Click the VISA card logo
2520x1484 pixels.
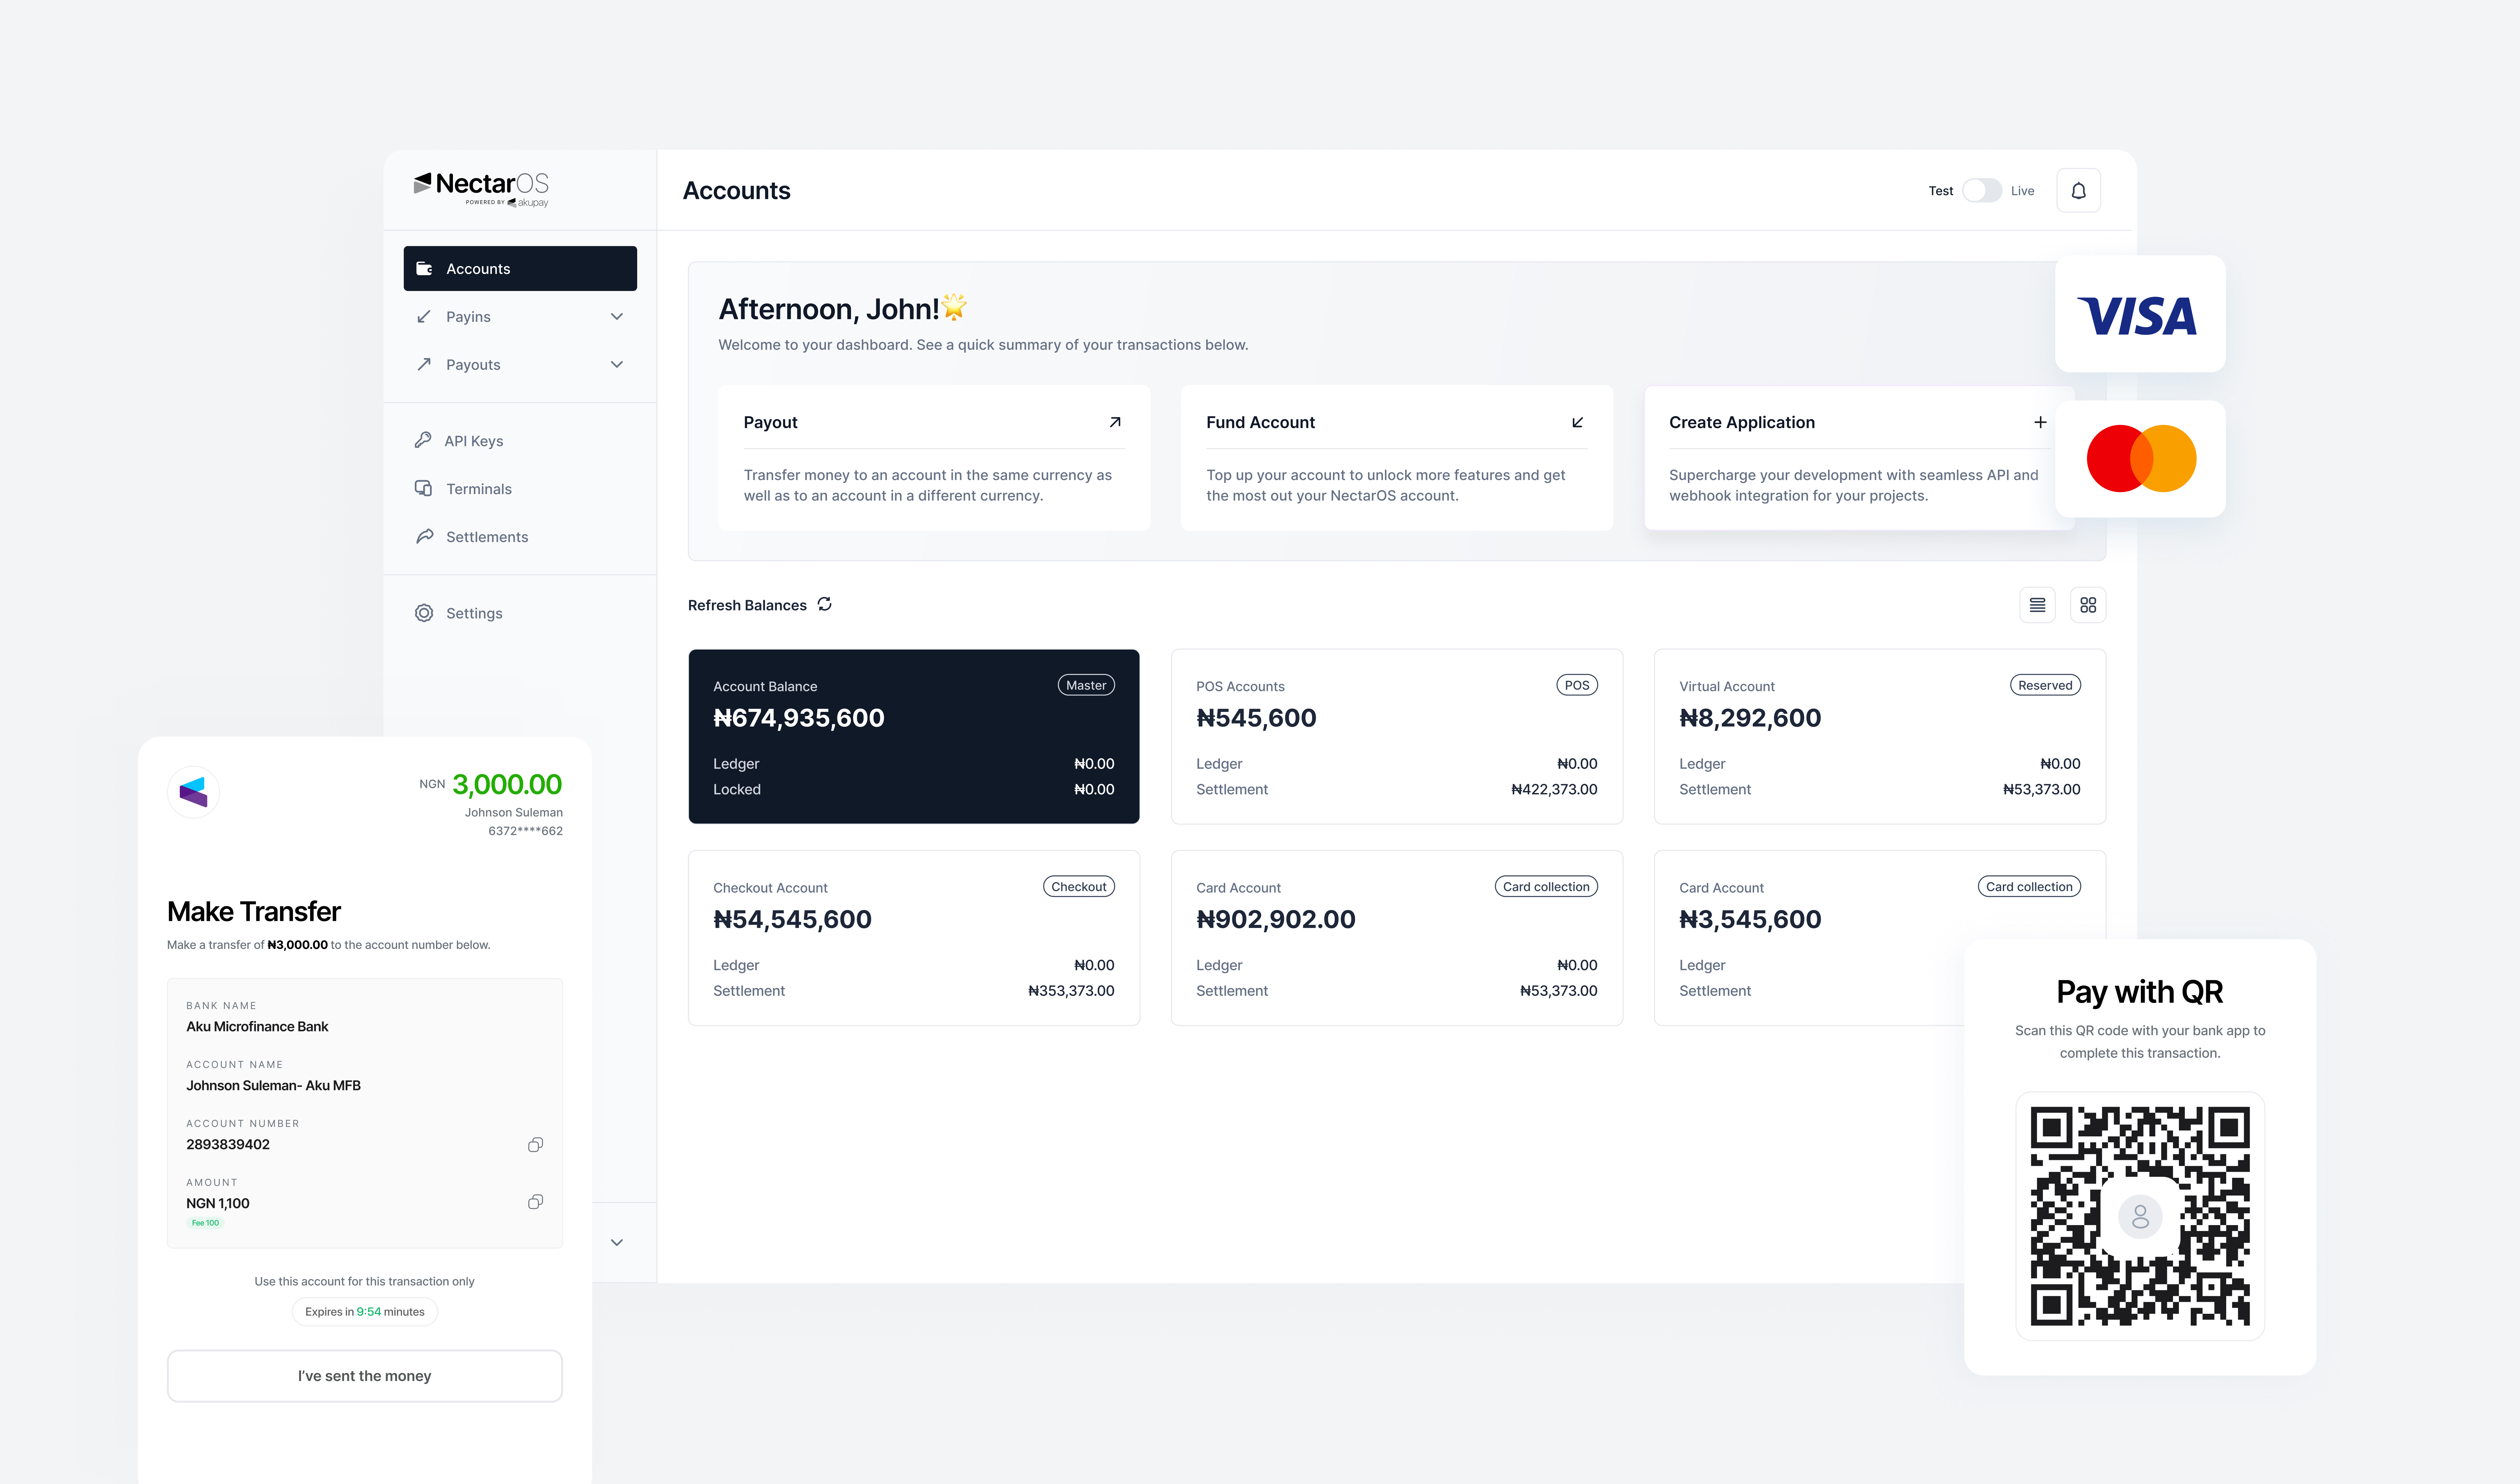pyautogui.click(x=2137, y=316)
